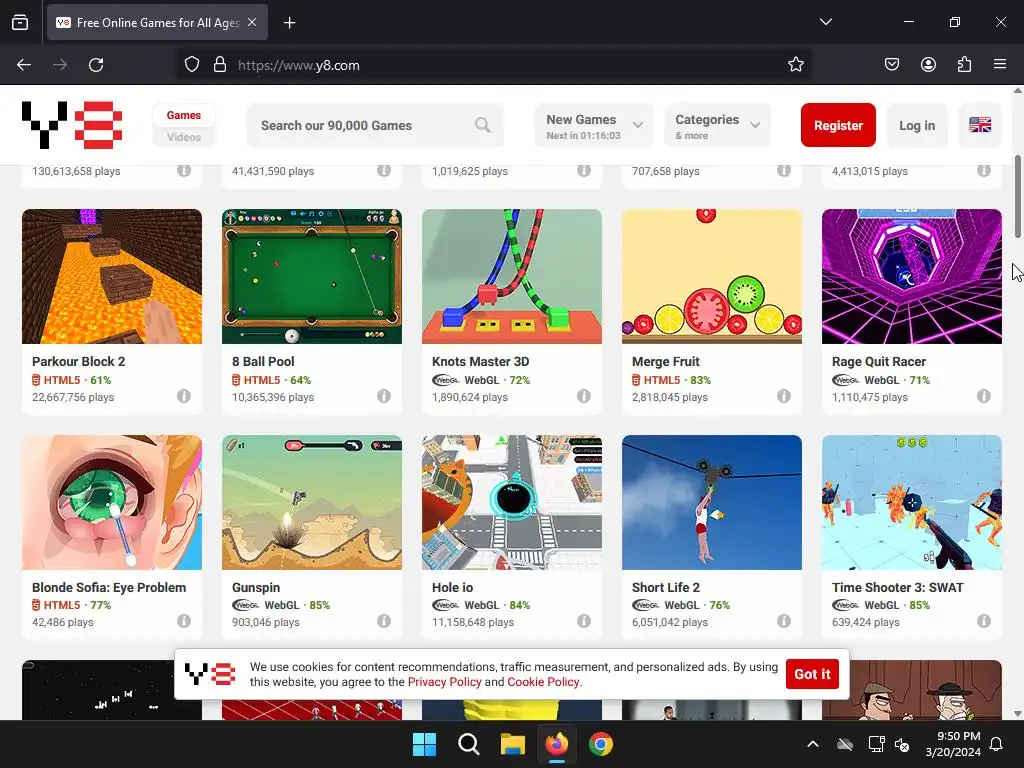Bookmark this page with the star icon

tap(795, 65)
